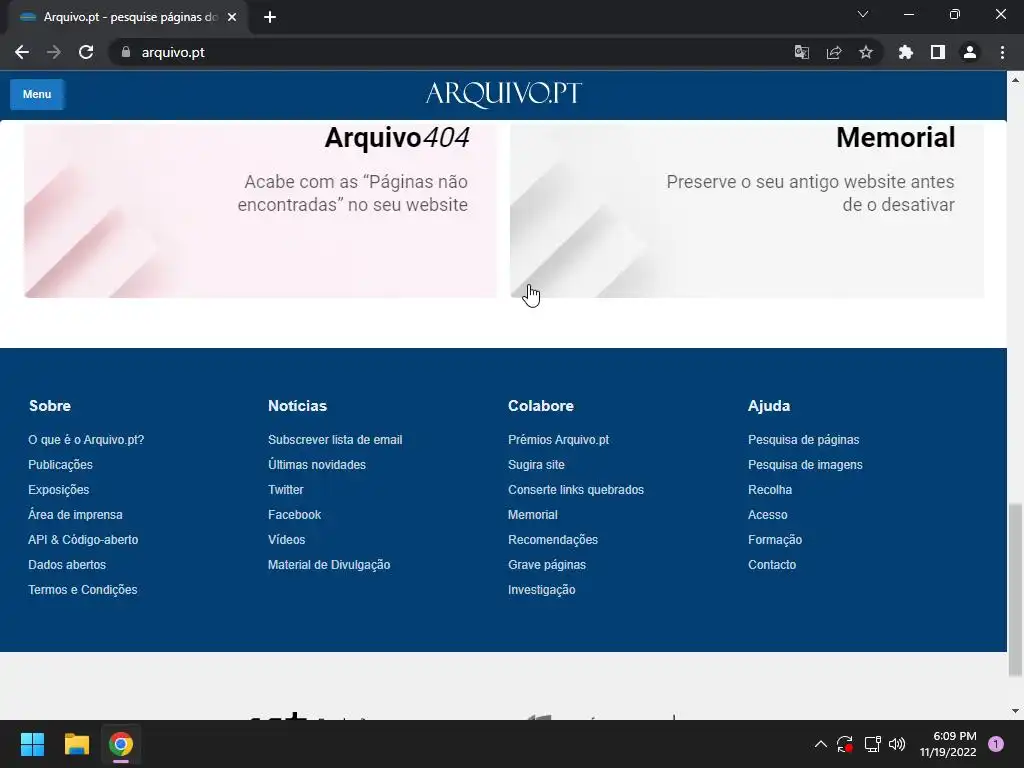Share this page icon in the address bar
Viewport: 1024px width, 768px height.
point(833,52)
